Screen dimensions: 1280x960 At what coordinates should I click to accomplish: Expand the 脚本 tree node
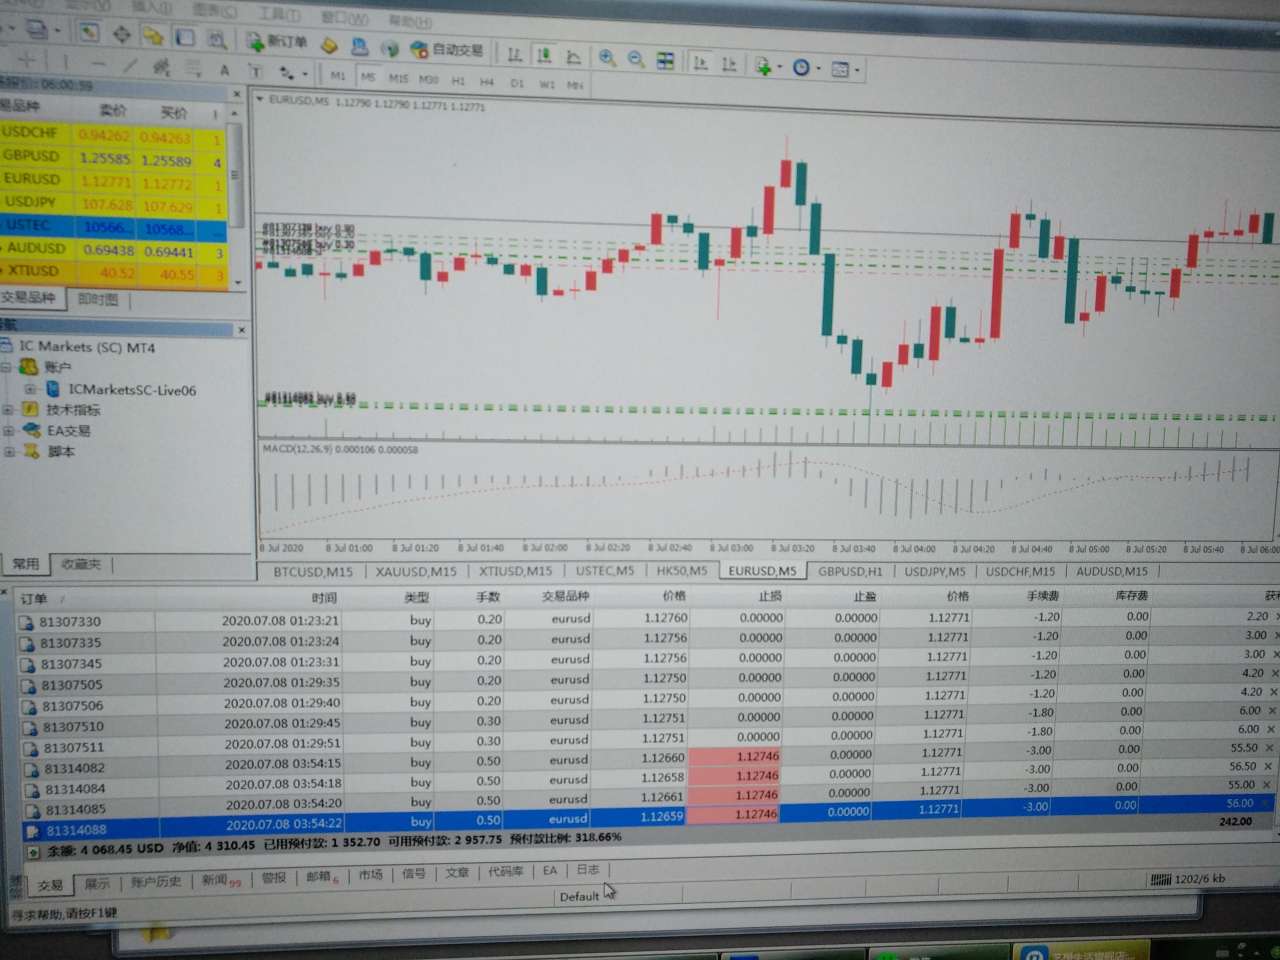pyautogui.click(x=8, y=451)
